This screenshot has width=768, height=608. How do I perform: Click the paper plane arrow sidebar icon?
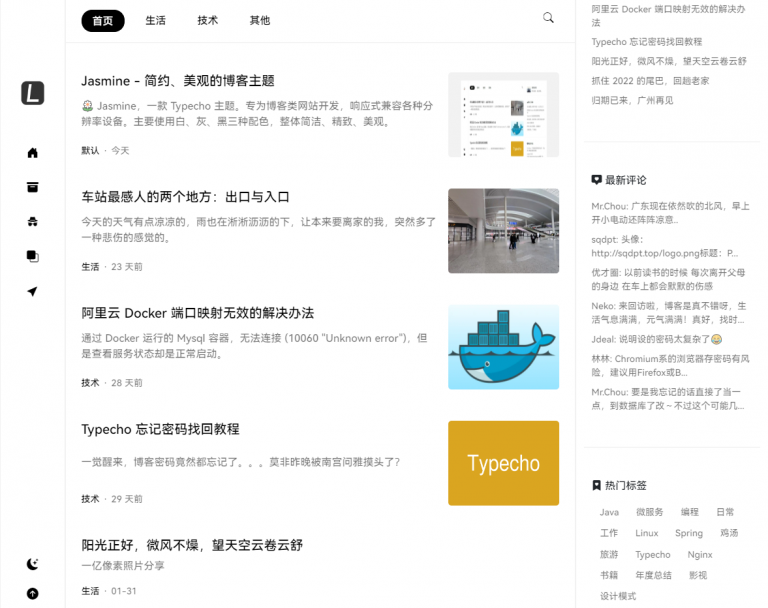(32, 291)
